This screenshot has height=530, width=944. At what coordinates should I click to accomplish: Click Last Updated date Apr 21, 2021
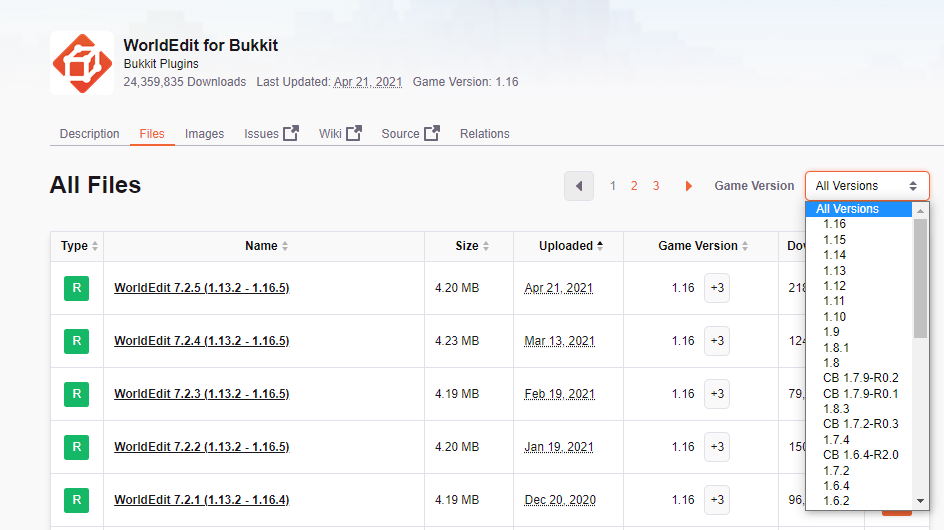coord(368,82)
